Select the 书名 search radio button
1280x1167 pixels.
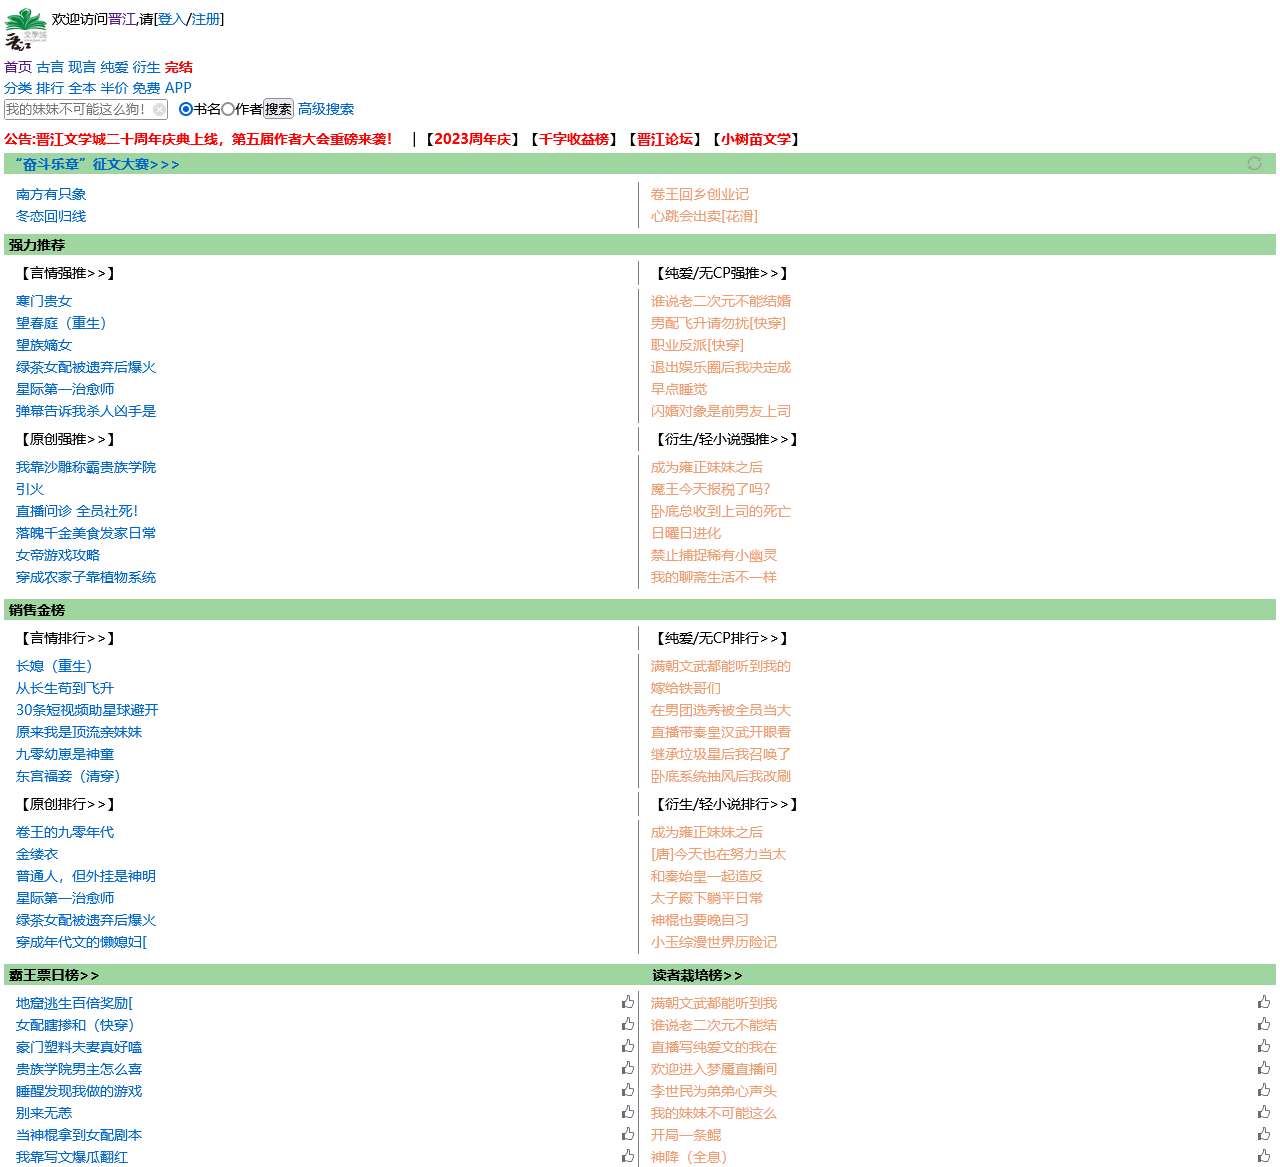tap(185, 109)
